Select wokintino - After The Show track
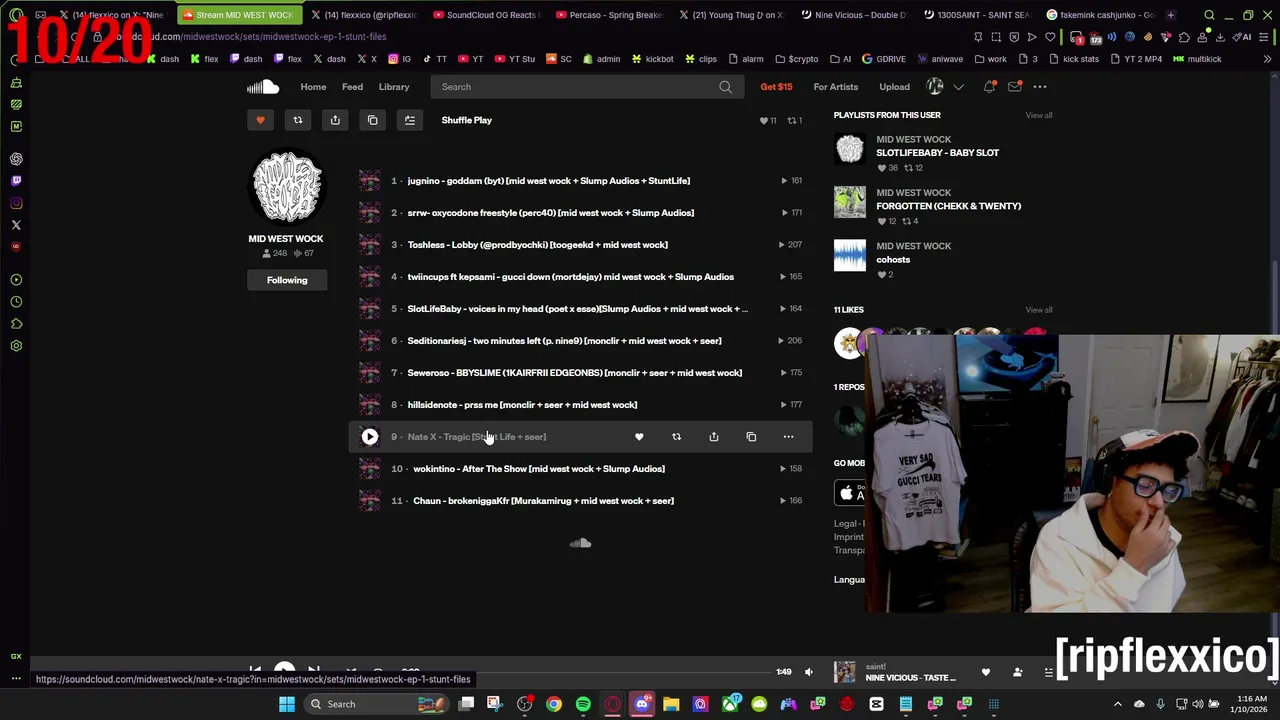This screenshot has height=720, width=1280. click(x=538, y=469)
